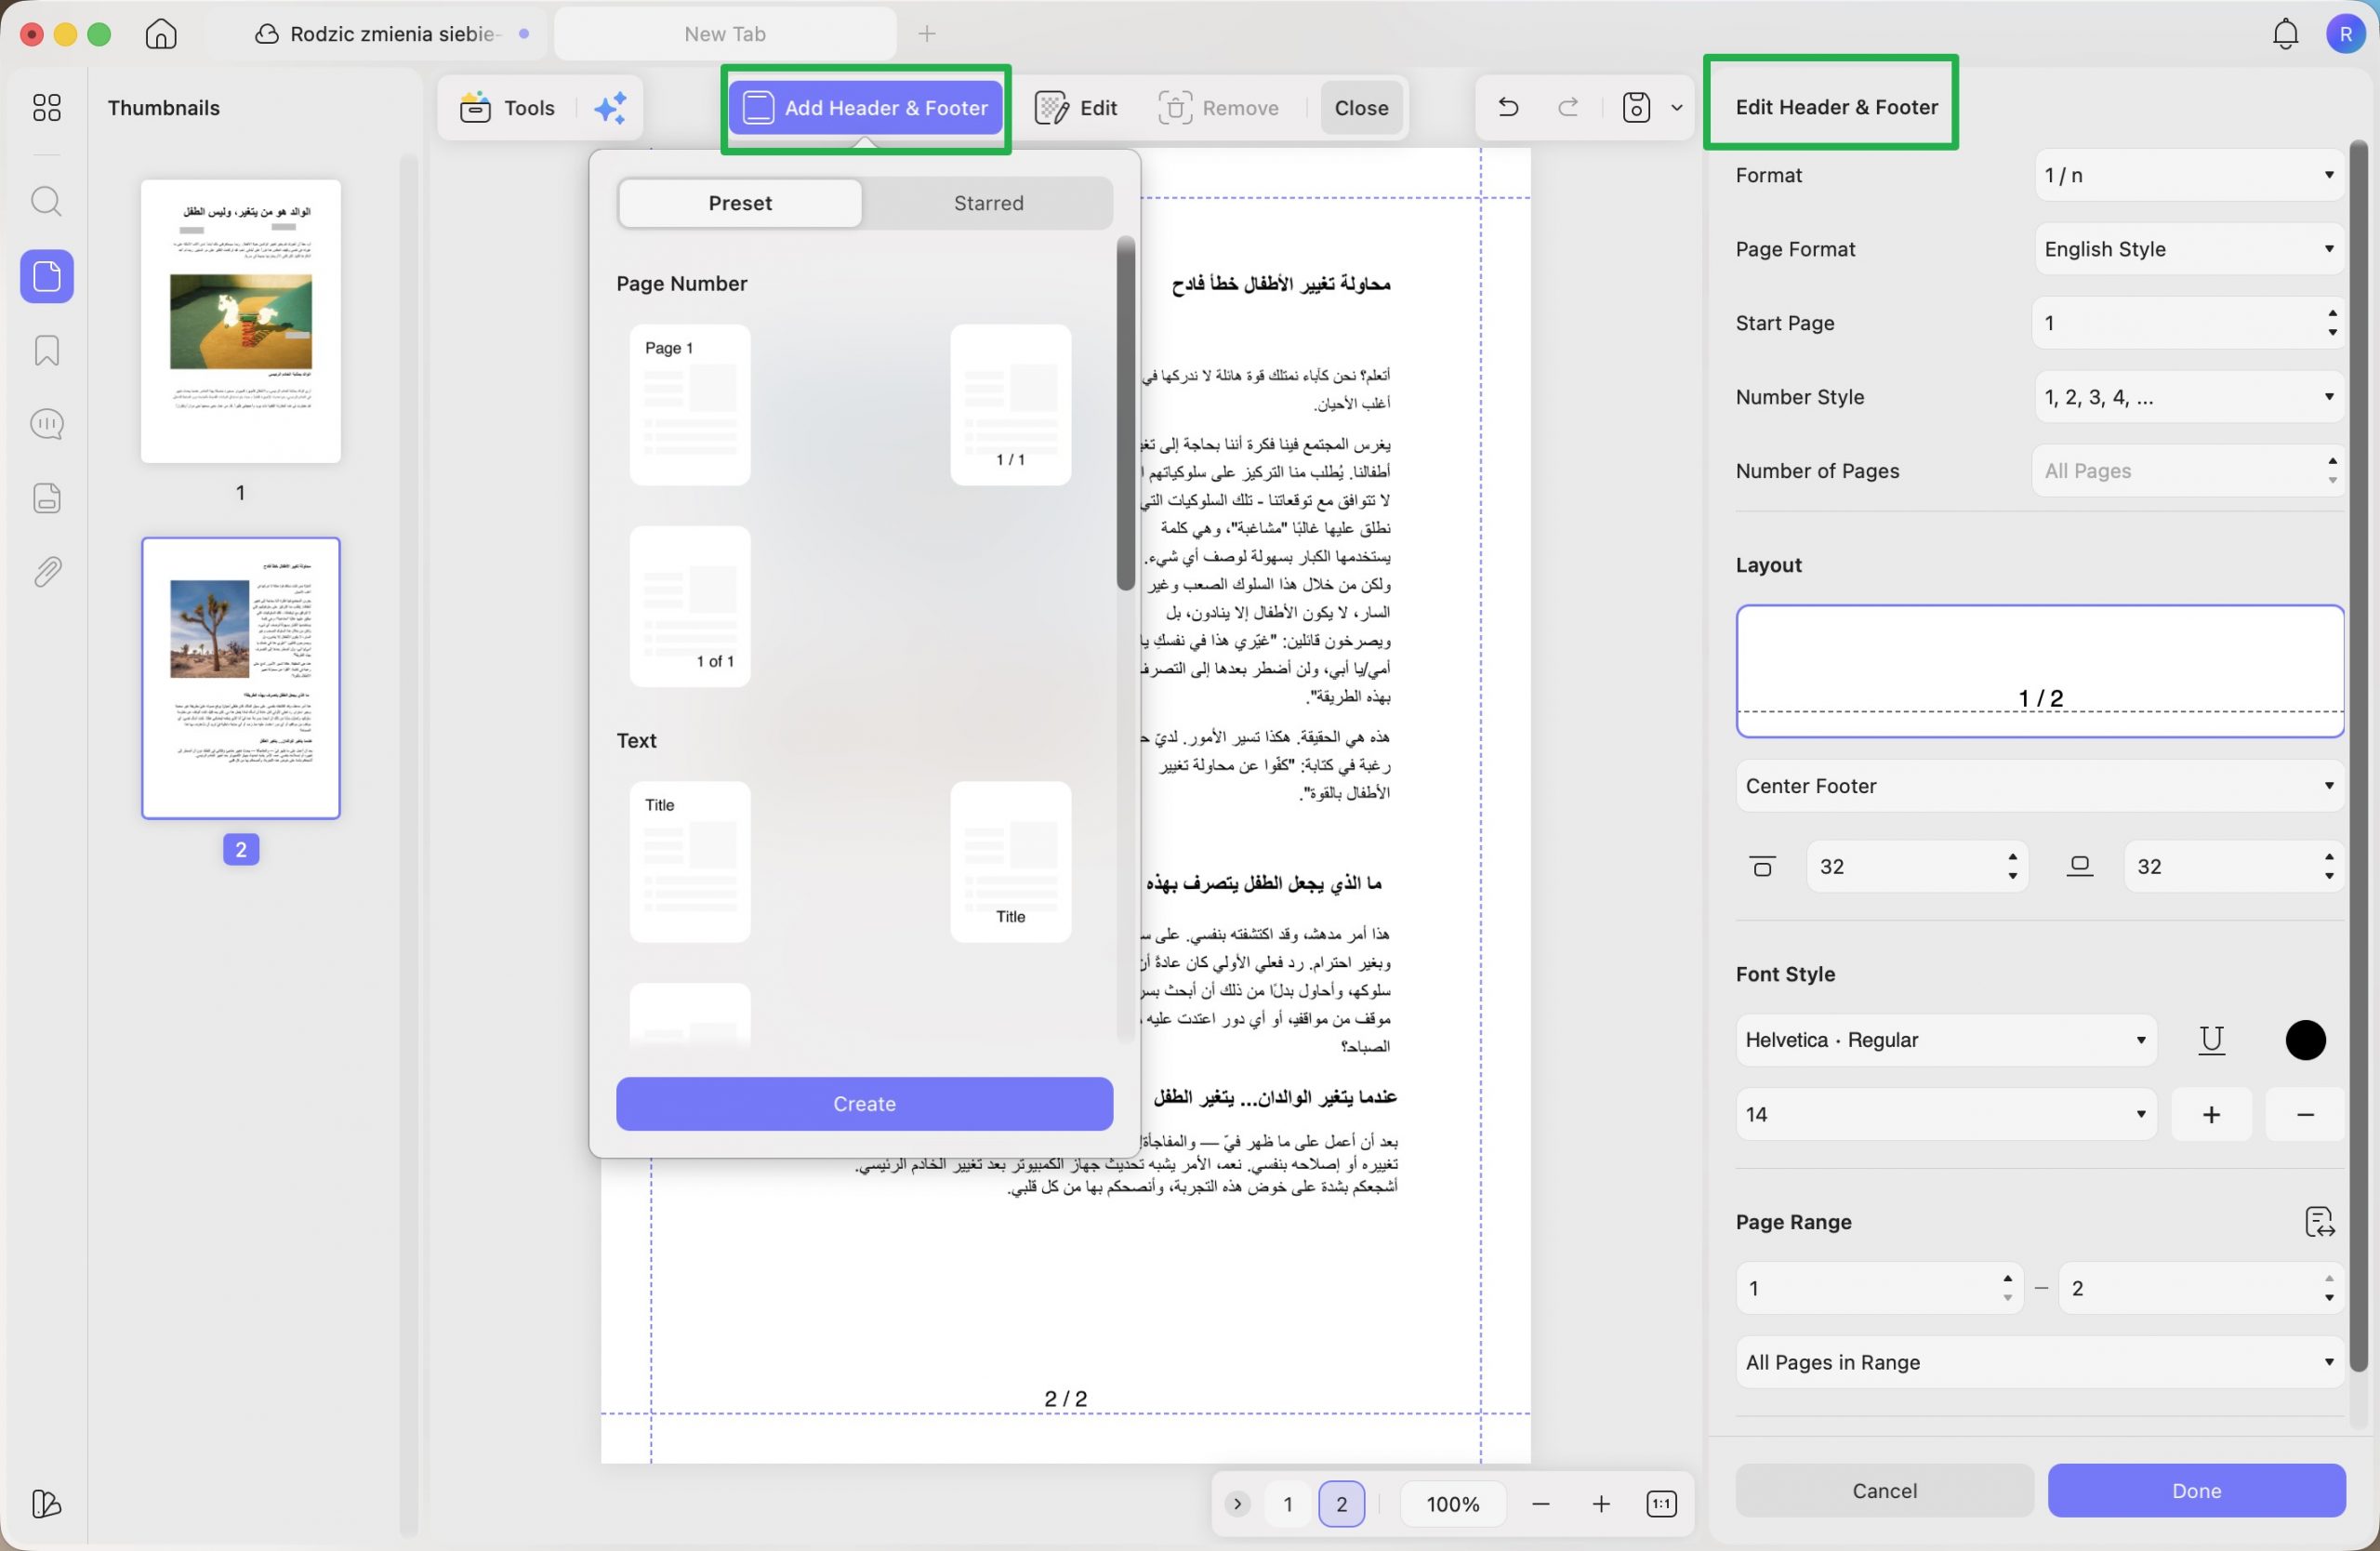Open the Helvetica Regular font dropdown
The height and width of the screenshot is (1551, 2380).
click(1946, 1040)
